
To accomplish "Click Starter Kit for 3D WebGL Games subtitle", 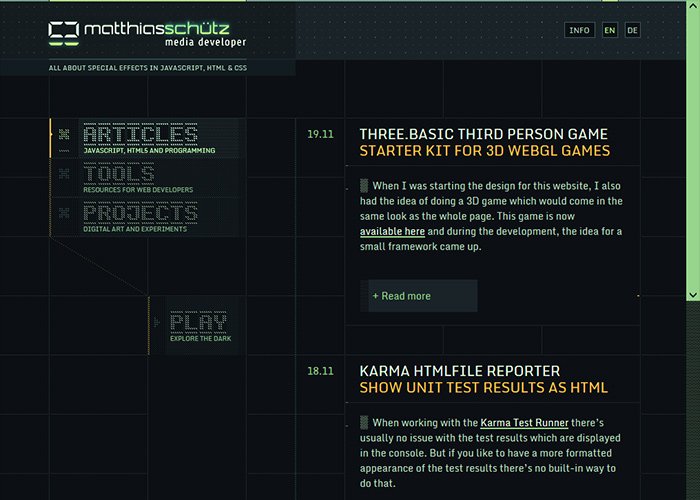I will pyautogui.click(x=485, y=151).
